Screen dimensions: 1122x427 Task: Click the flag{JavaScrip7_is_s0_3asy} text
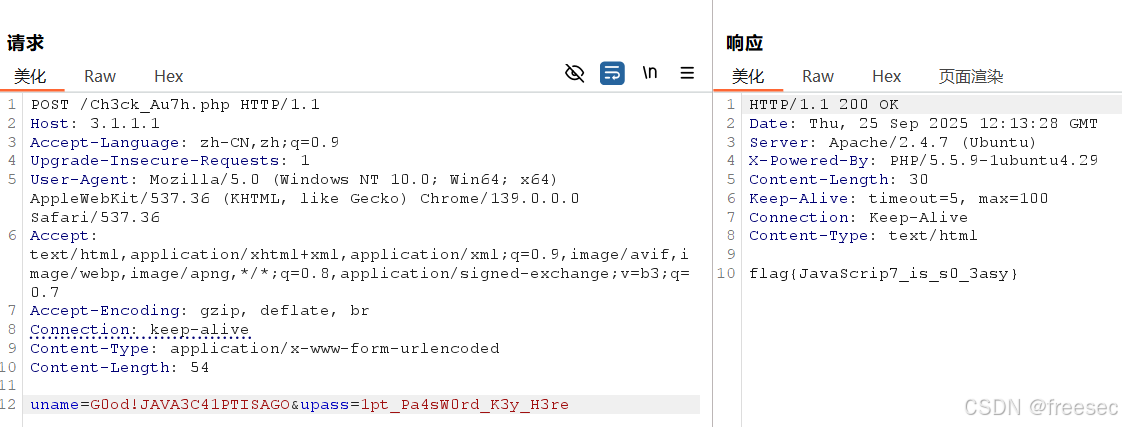[883, 274]
